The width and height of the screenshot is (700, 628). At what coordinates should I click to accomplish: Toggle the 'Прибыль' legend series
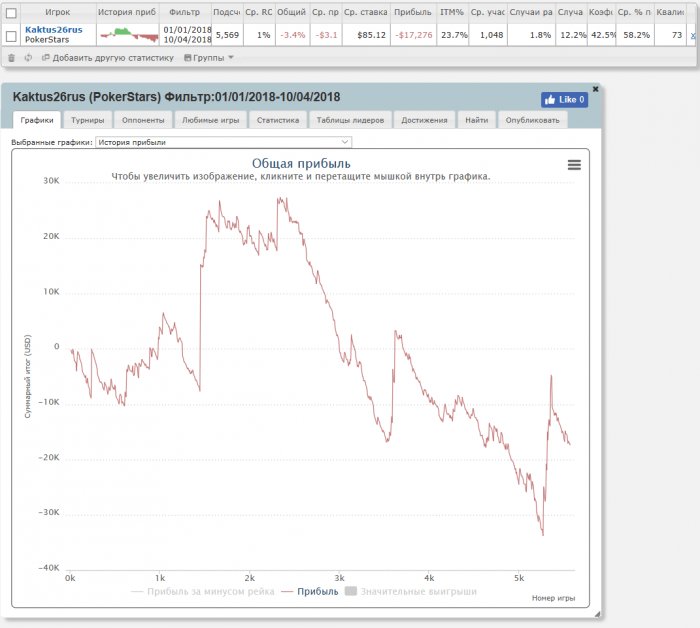point(311,591)
